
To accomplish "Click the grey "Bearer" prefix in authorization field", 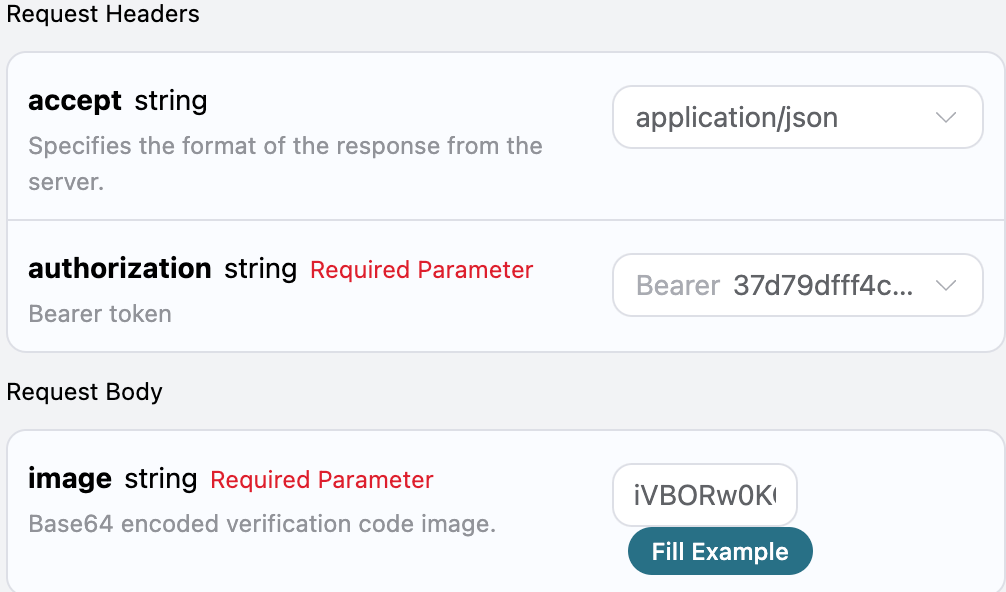I will [678, 286].
